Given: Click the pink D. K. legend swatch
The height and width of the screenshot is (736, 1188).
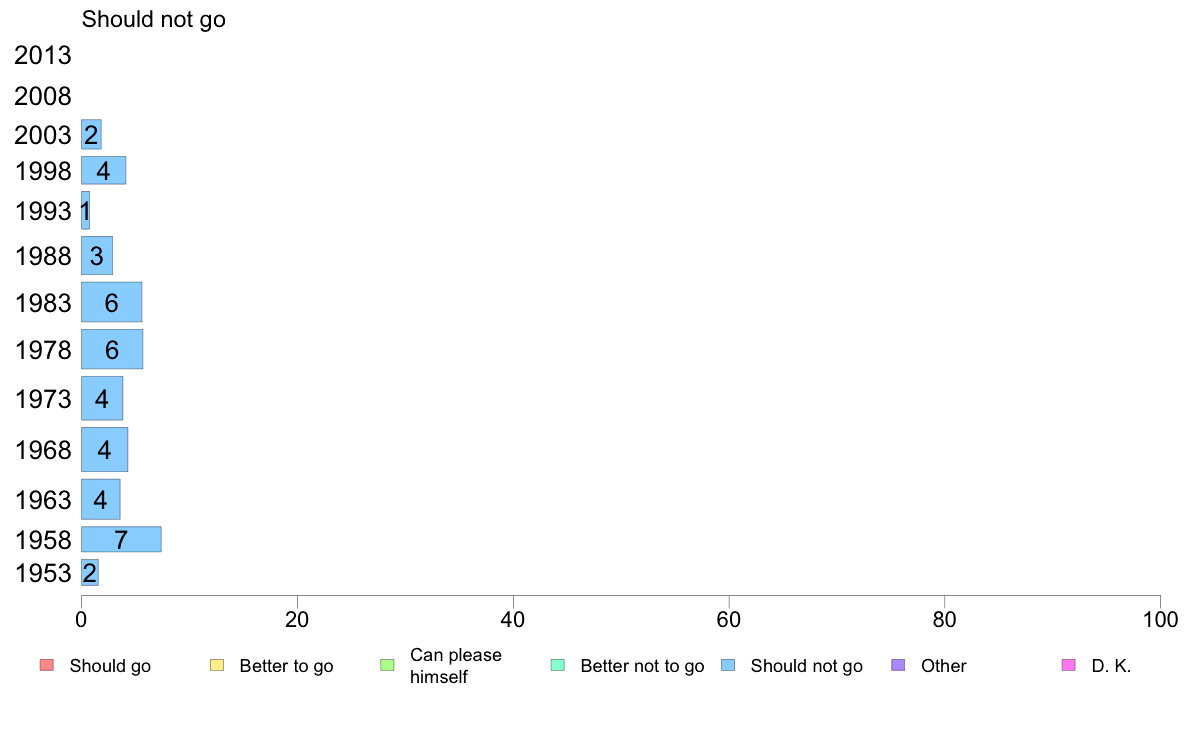Looking at the screenshot, I should point(1069,666).
